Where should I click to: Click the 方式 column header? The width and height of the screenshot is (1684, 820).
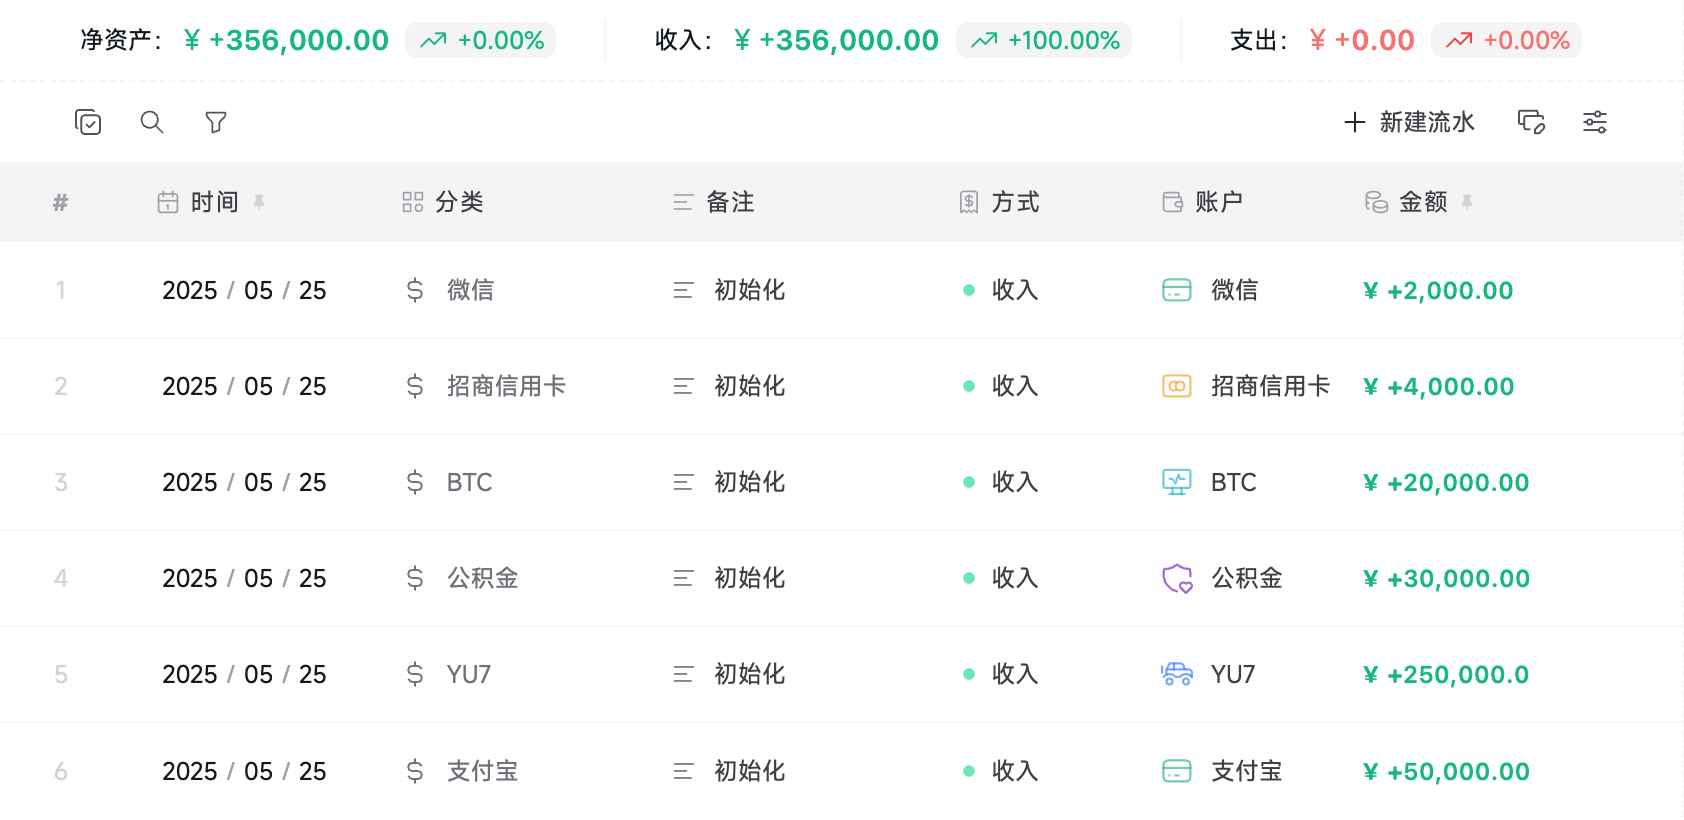pyautogui.click(x=999, y=202)
